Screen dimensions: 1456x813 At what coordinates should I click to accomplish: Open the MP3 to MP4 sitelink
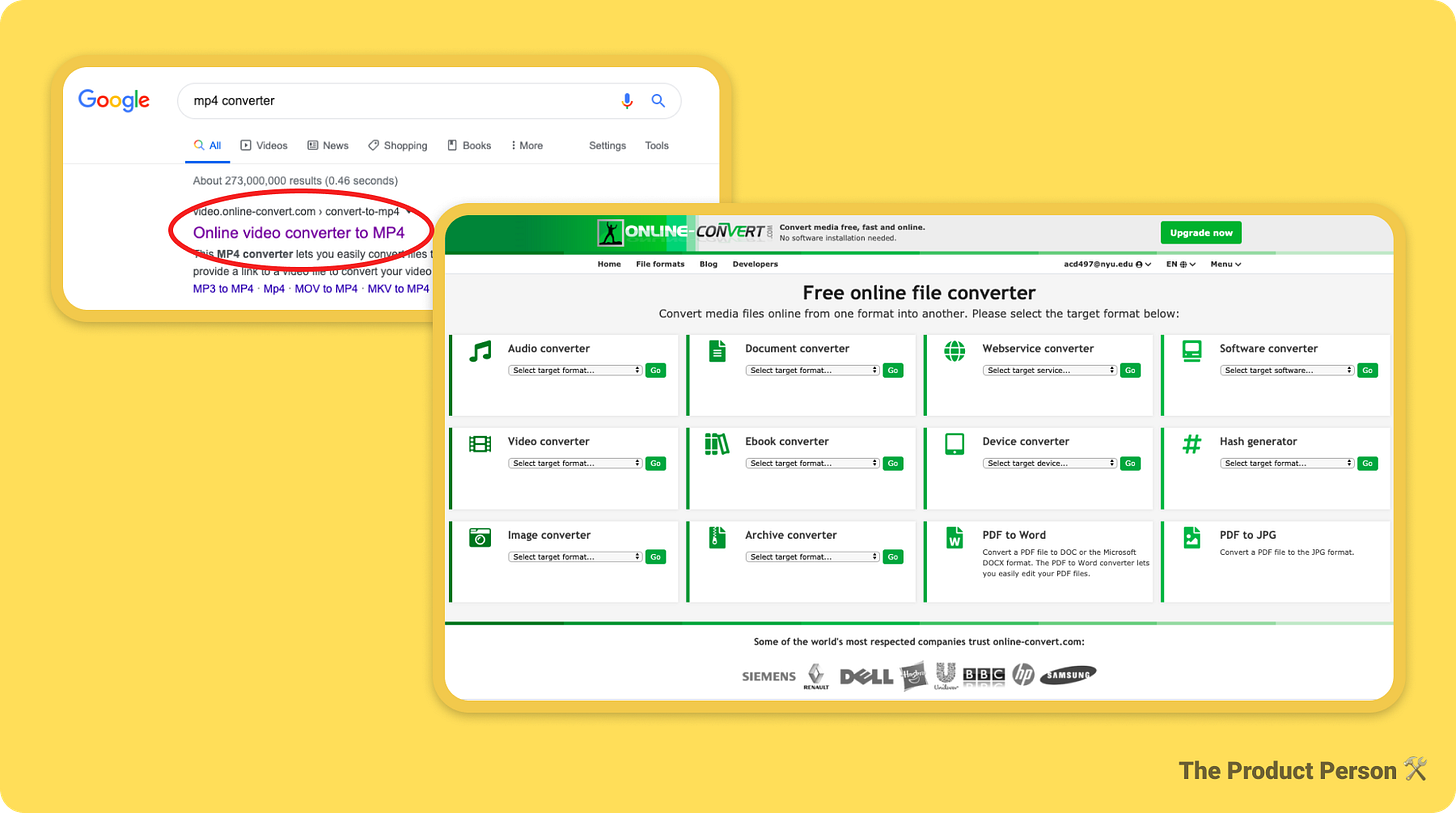(223, 289)
